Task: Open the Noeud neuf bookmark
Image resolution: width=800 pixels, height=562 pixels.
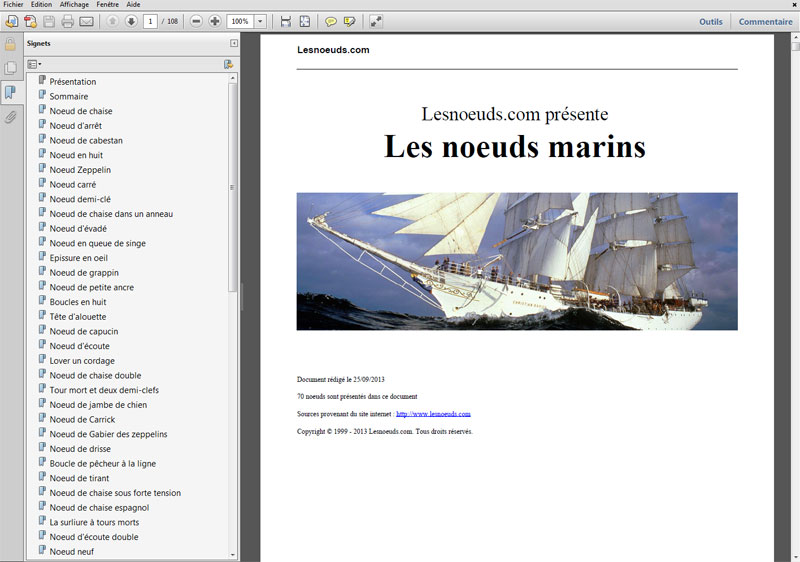Action: click(x=71, y=552)
